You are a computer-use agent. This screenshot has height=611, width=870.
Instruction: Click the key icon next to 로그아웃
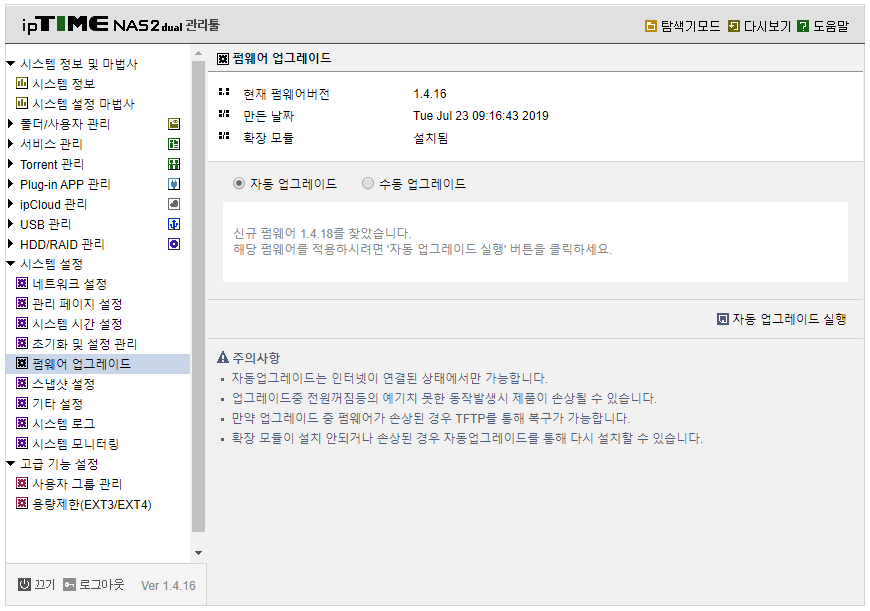point(69,585)
